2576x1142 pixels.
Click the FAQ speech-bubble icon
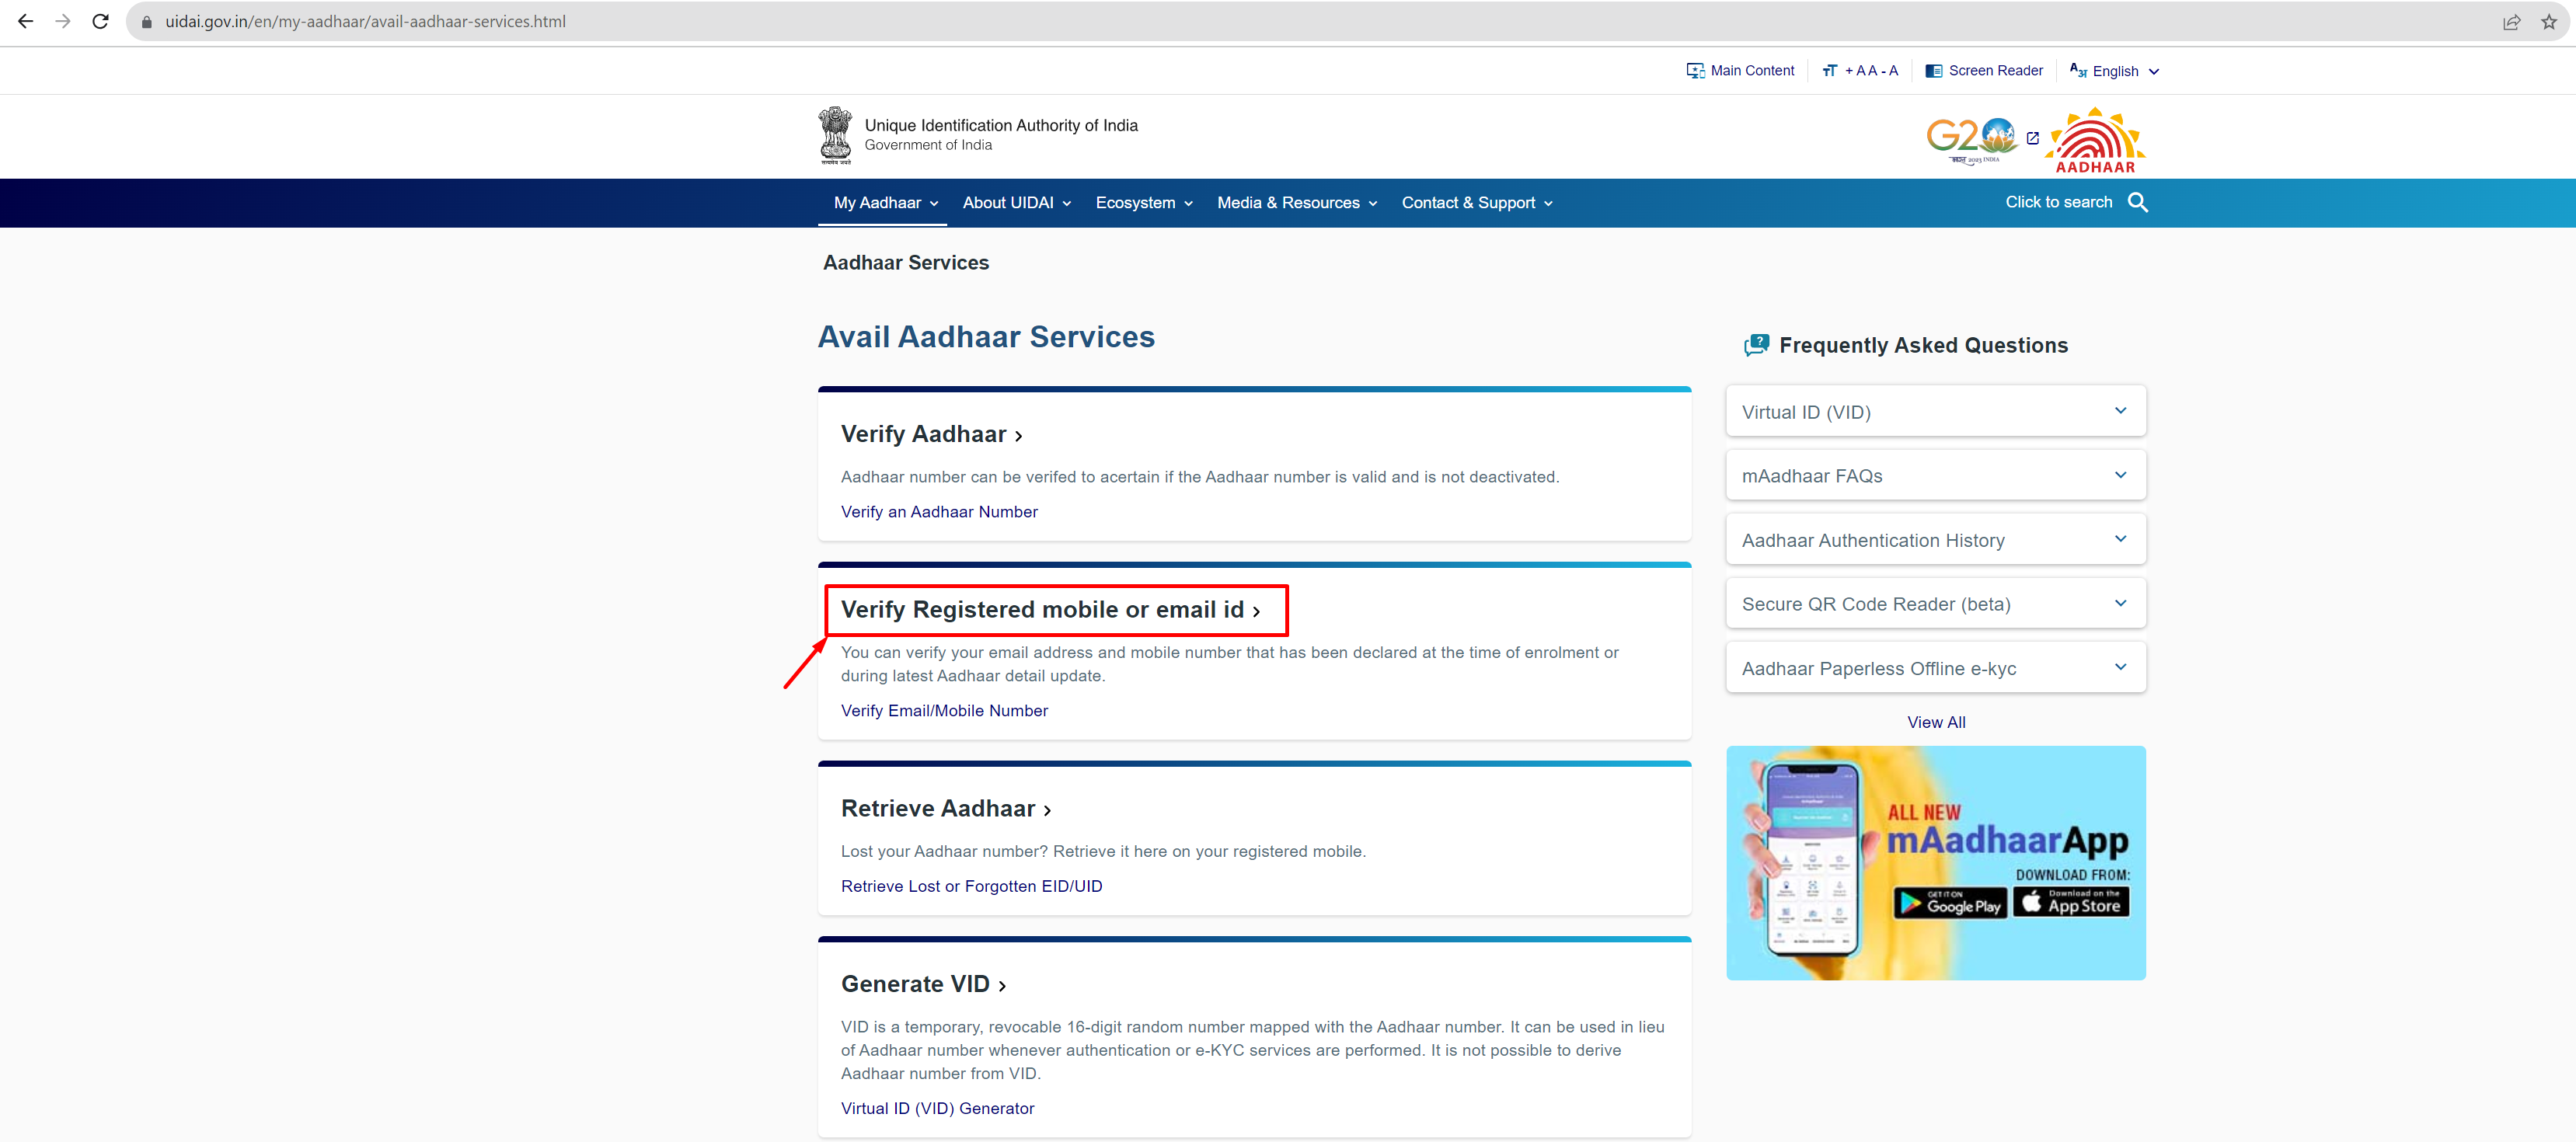click(x=1756, y=345)
